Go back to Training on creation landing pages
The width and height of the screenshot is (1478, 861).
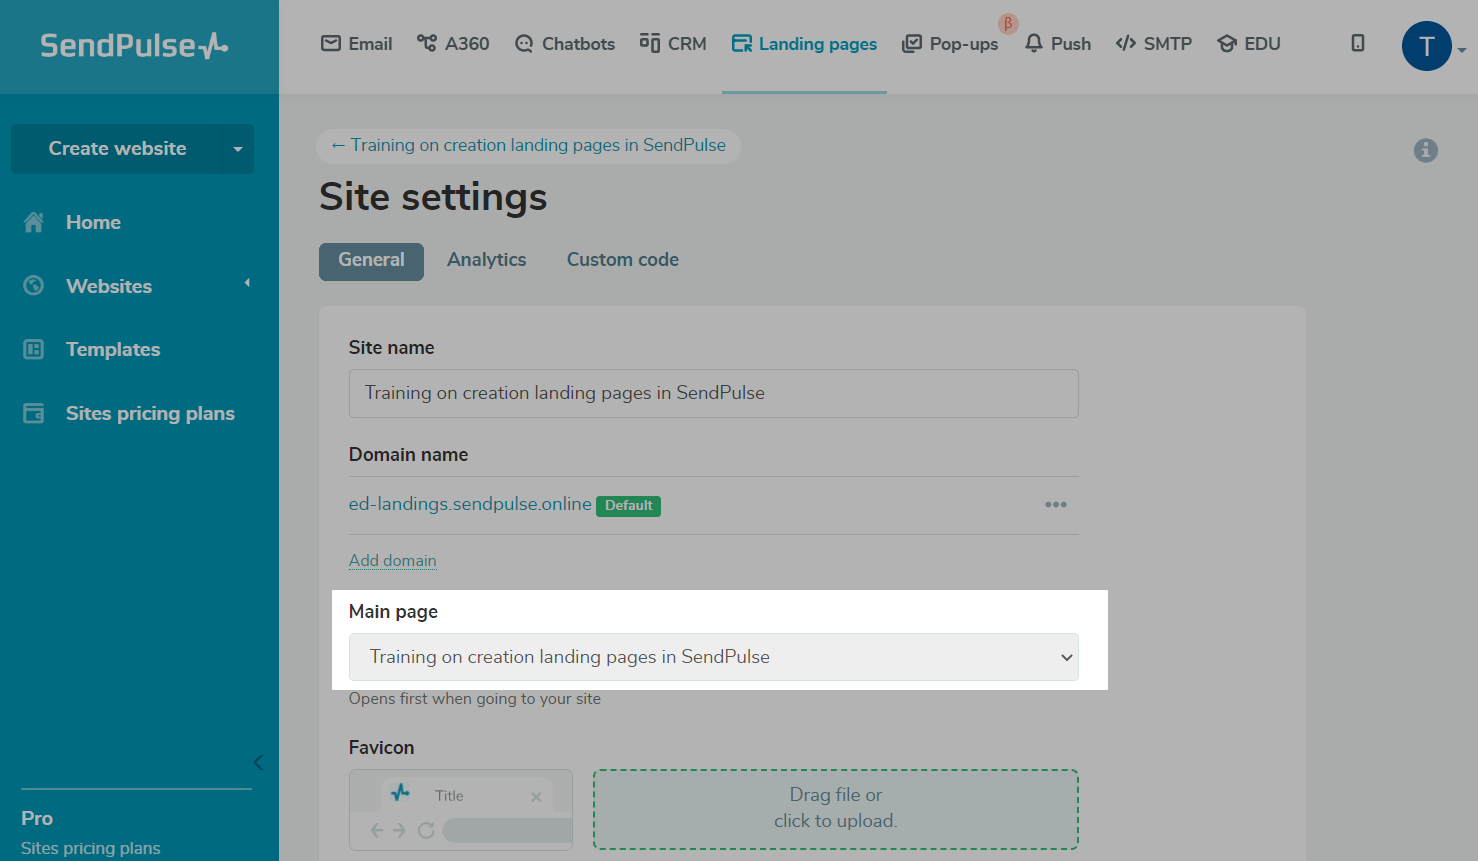click(x=528, y=145)
